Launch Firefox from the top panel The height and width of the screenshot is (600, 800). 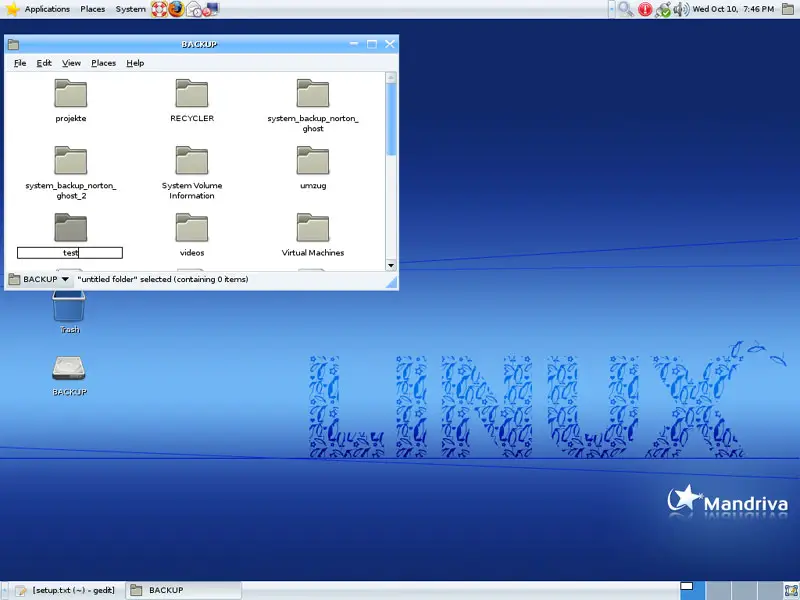click(176, 9)
